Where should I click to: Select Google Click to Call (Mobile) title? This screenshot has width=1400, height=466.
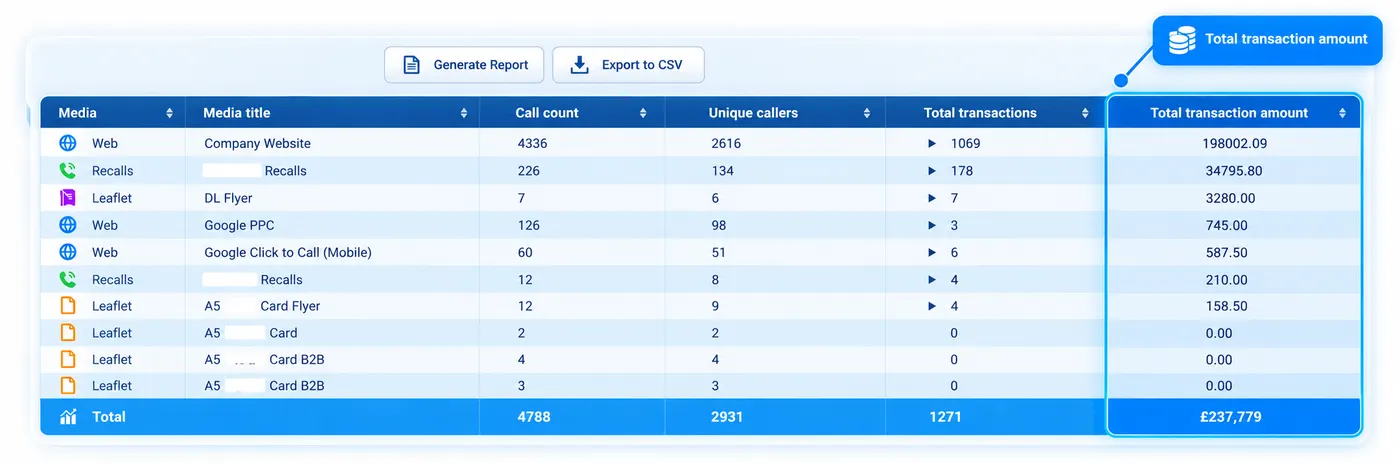tap(288, 253)
